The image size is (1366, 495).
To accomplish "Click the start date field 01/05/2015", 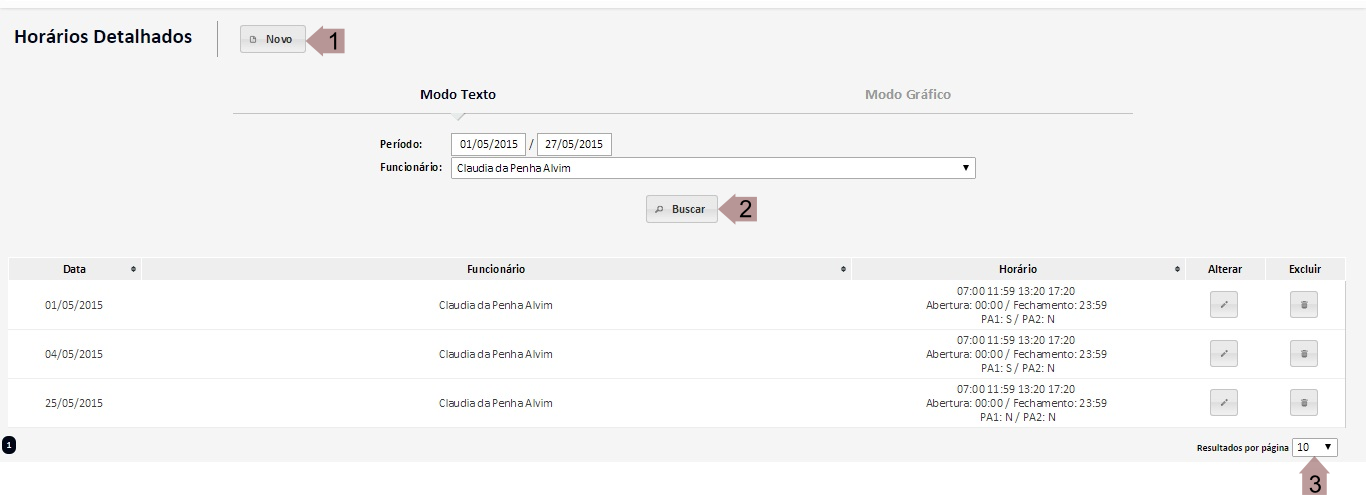I will tap(488, 144).
